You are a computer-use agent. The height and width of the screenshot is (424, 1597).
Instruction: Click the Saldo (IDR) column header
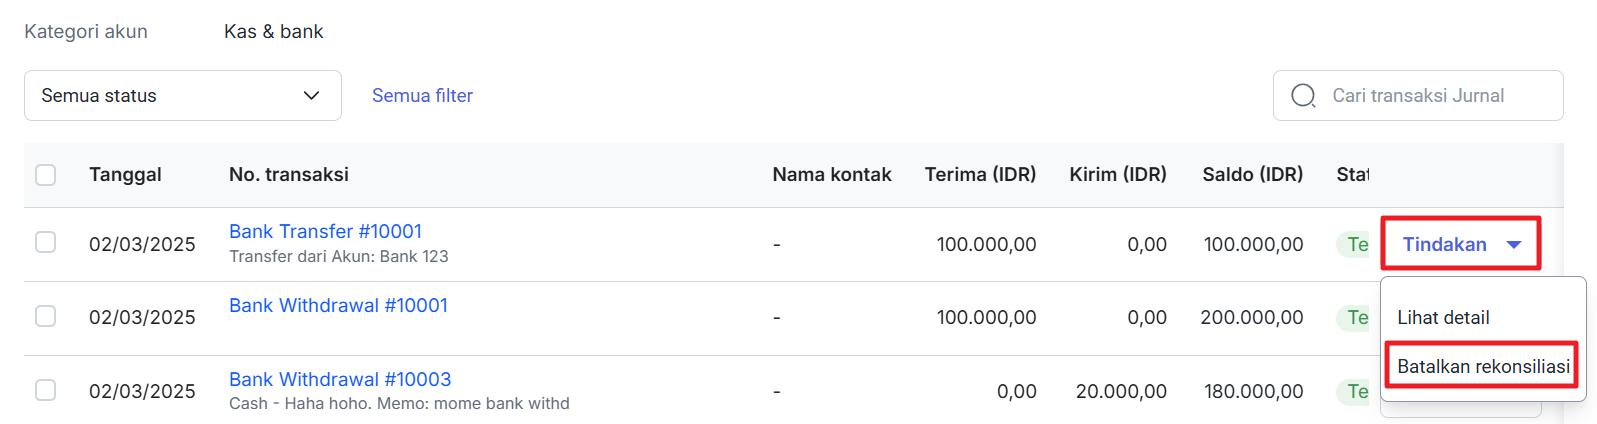[1252, 175]
